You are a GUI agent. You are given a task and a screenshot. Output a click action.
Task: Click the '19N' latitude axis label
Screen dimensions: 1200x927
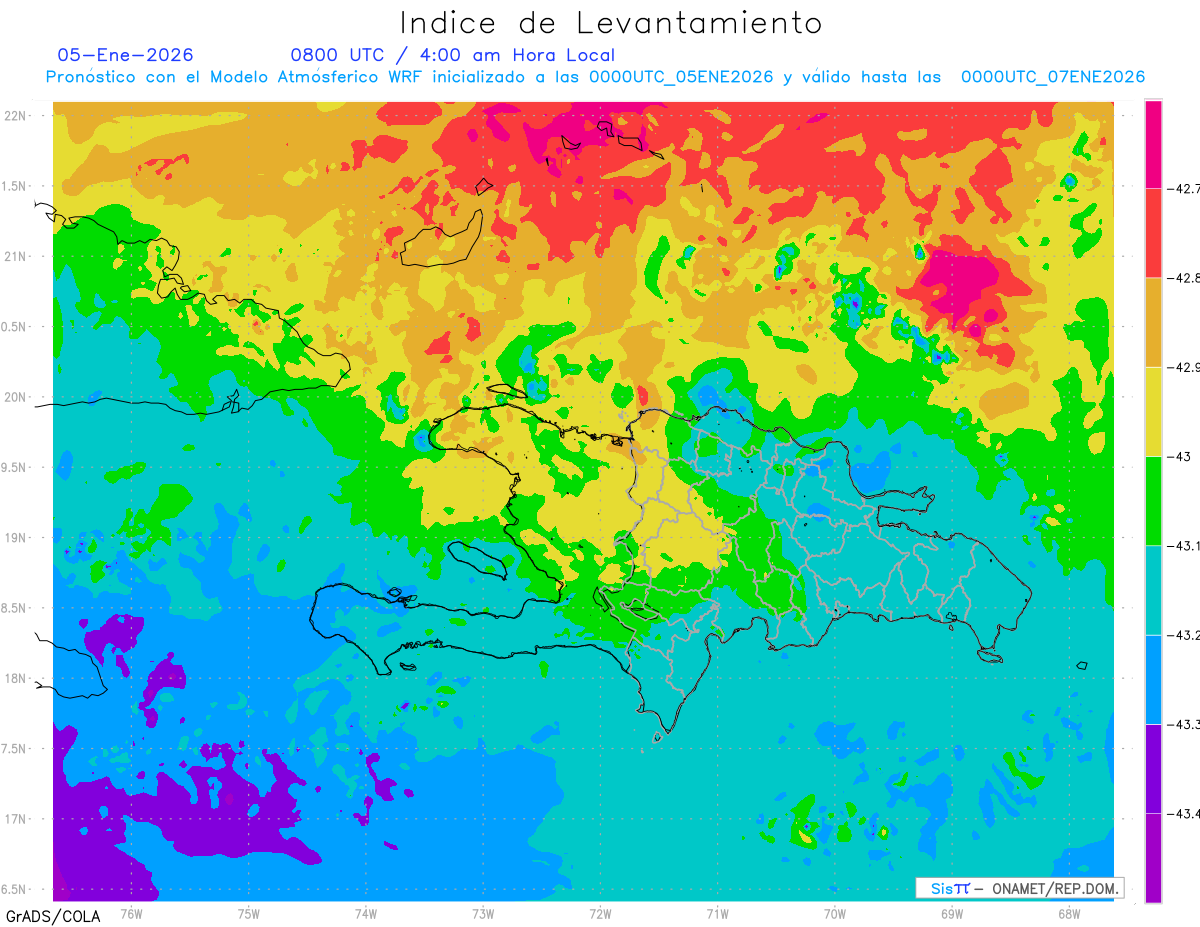[16, 538]
